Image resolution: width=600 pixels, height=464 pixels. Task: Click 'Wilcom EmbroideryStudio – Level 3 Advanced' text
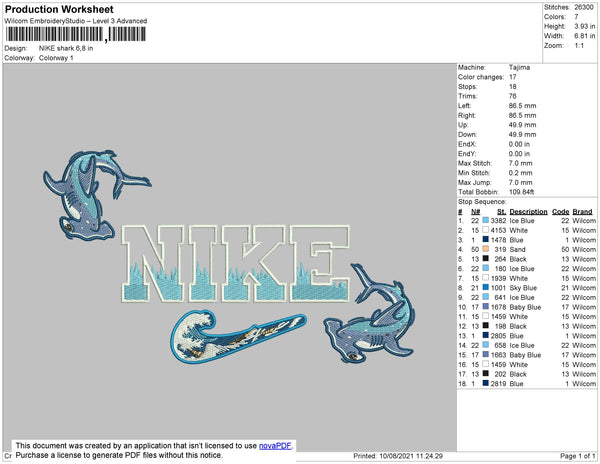click(76, 21)
